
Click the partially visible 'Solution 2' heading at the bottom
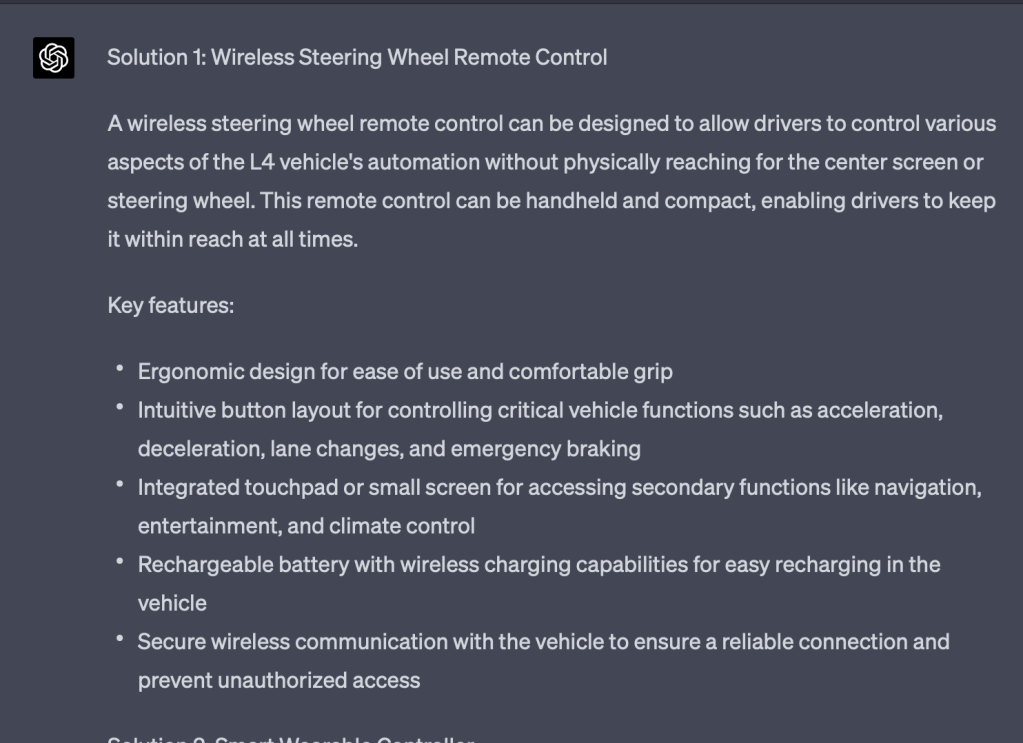[290, 738]
